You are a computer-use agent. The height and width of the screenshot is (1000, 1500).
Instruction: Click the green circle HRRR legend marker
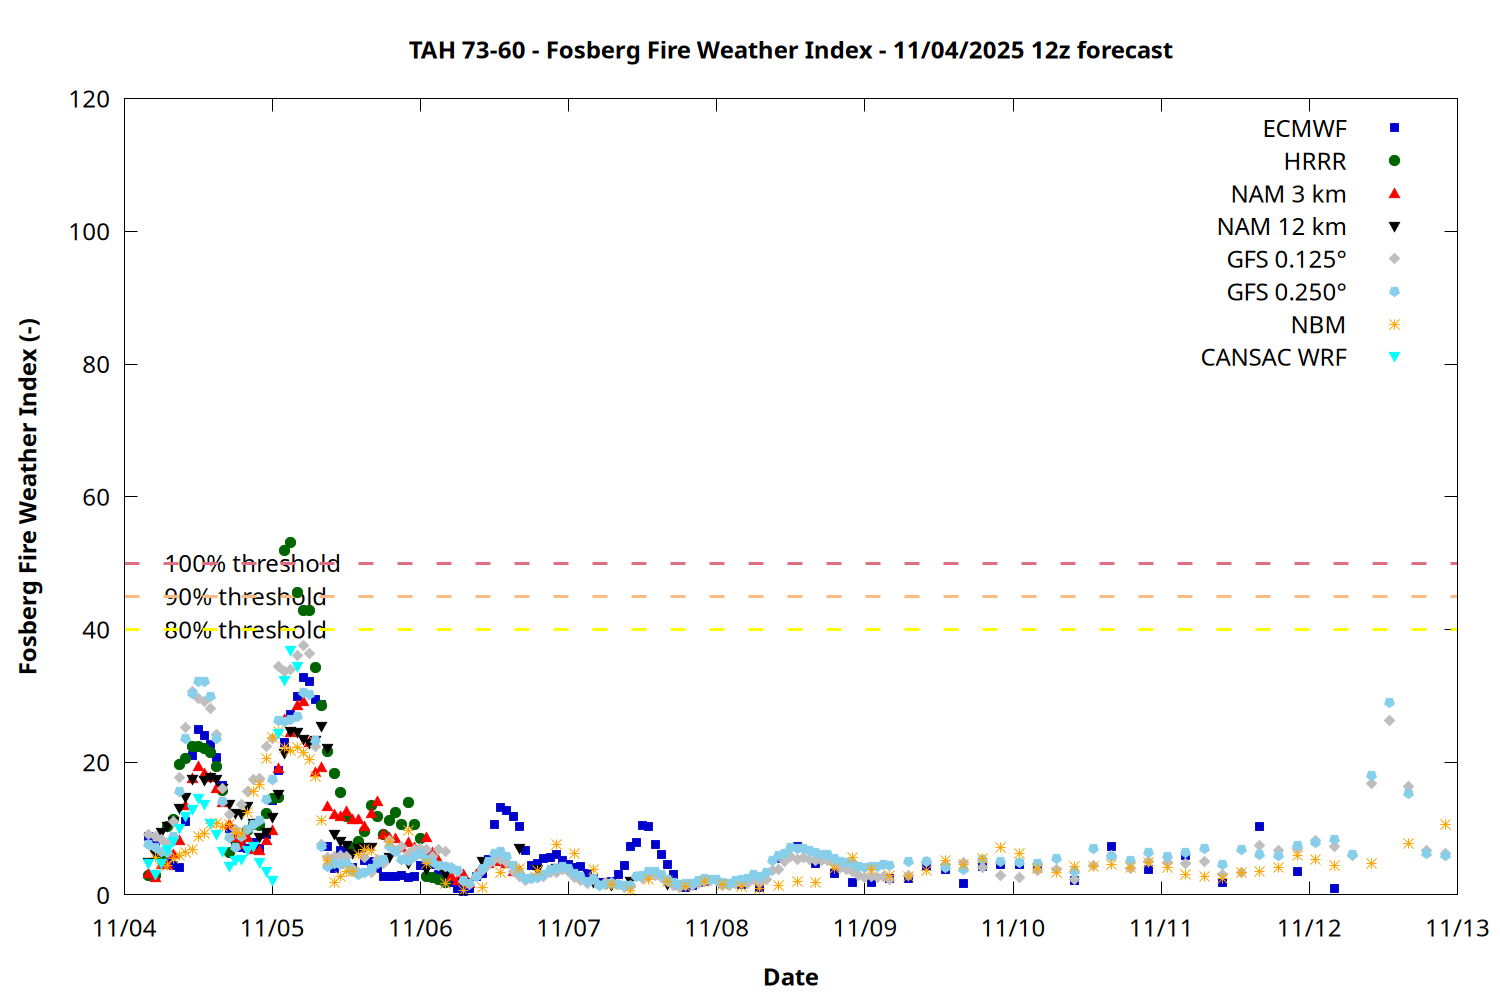[x=1394, y=161]
